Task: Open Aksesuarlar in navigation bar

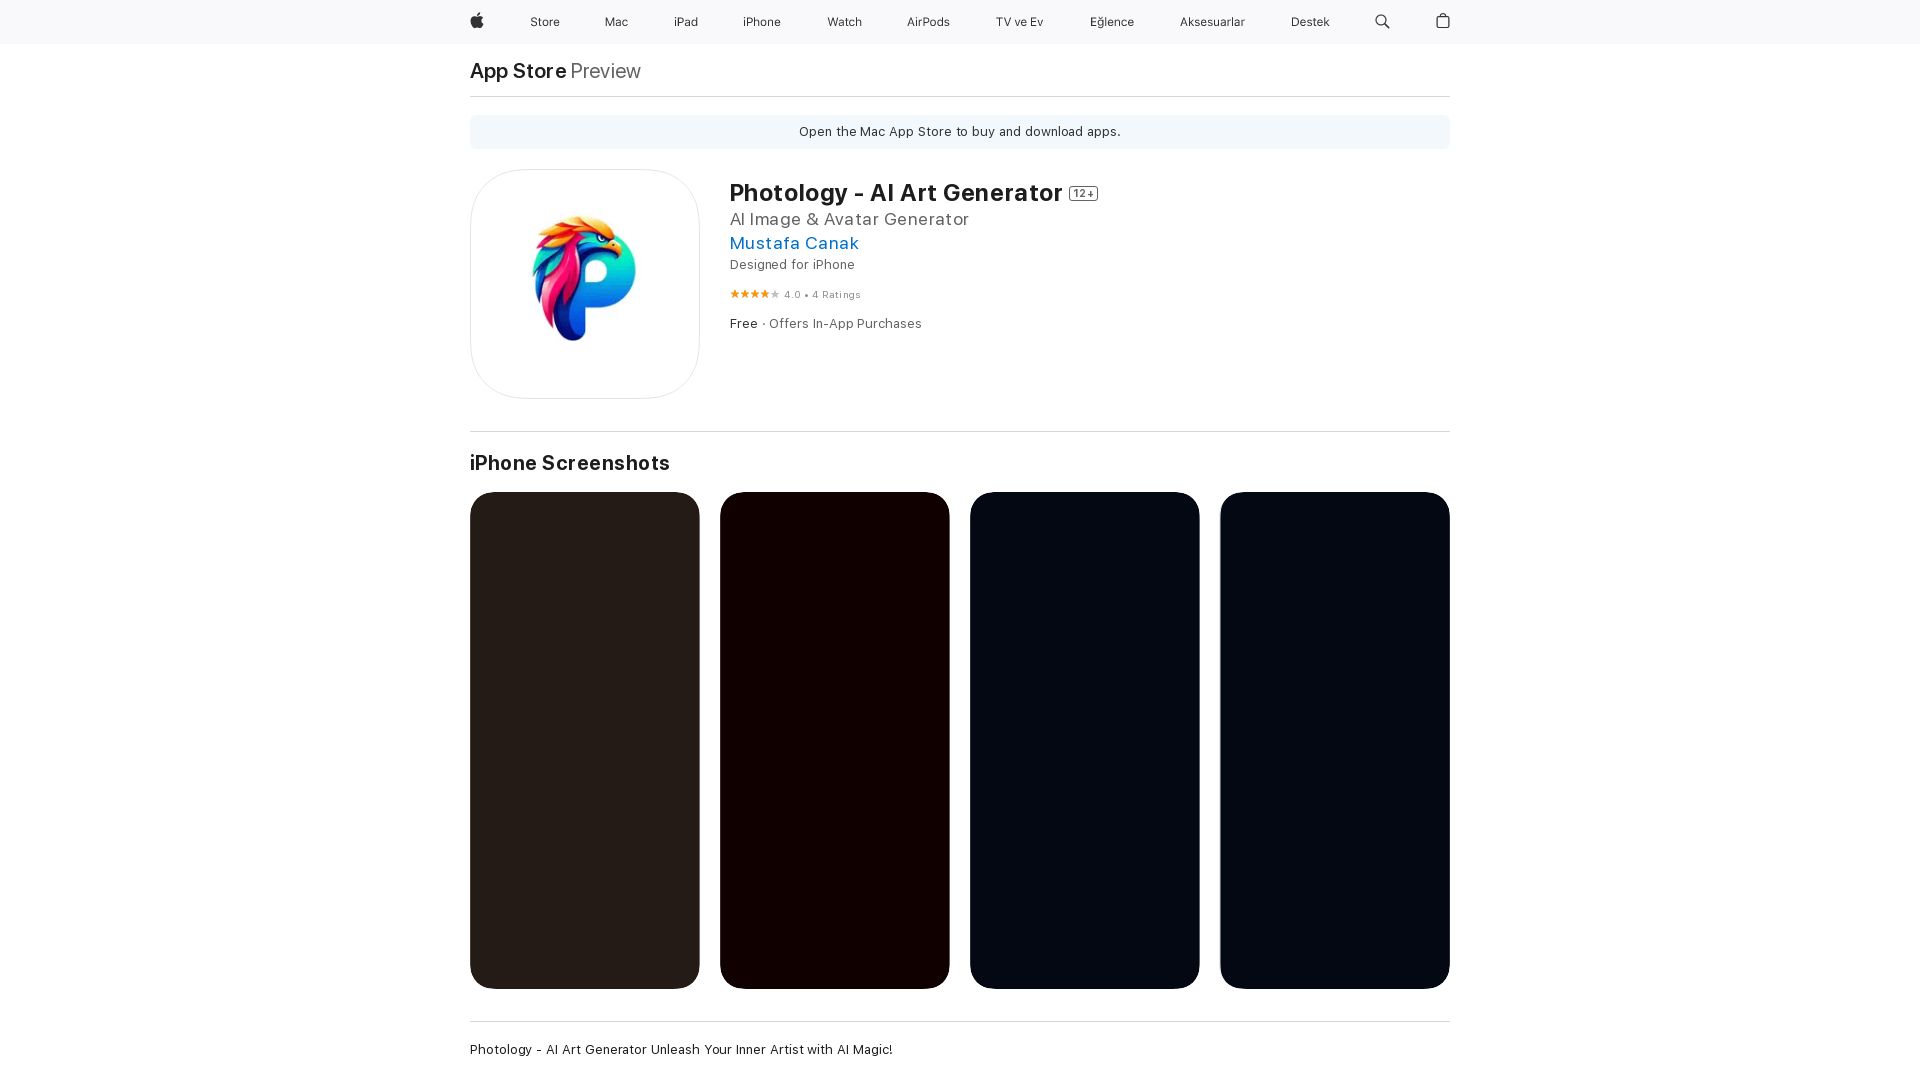Action: [x=1212, y=22]
